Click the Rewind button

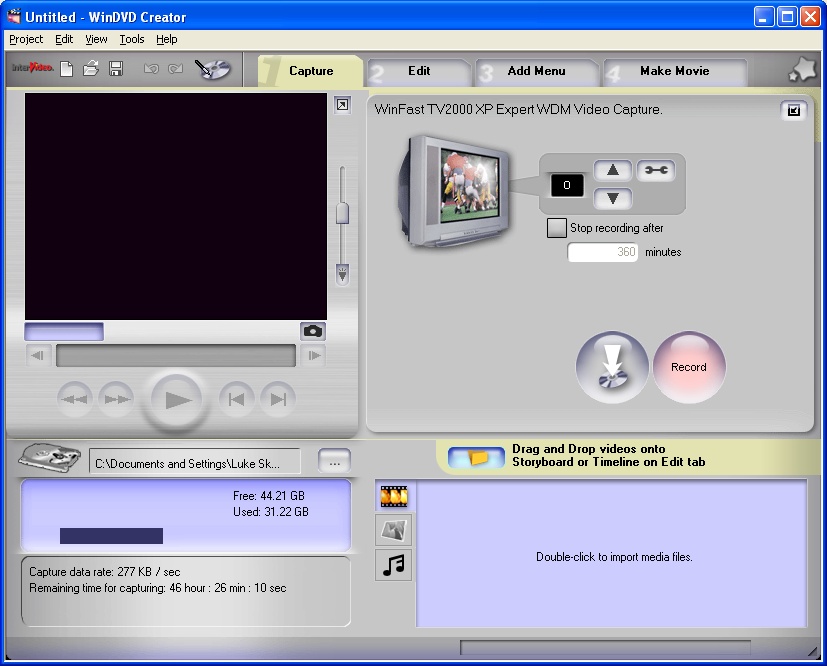point(75,399)
